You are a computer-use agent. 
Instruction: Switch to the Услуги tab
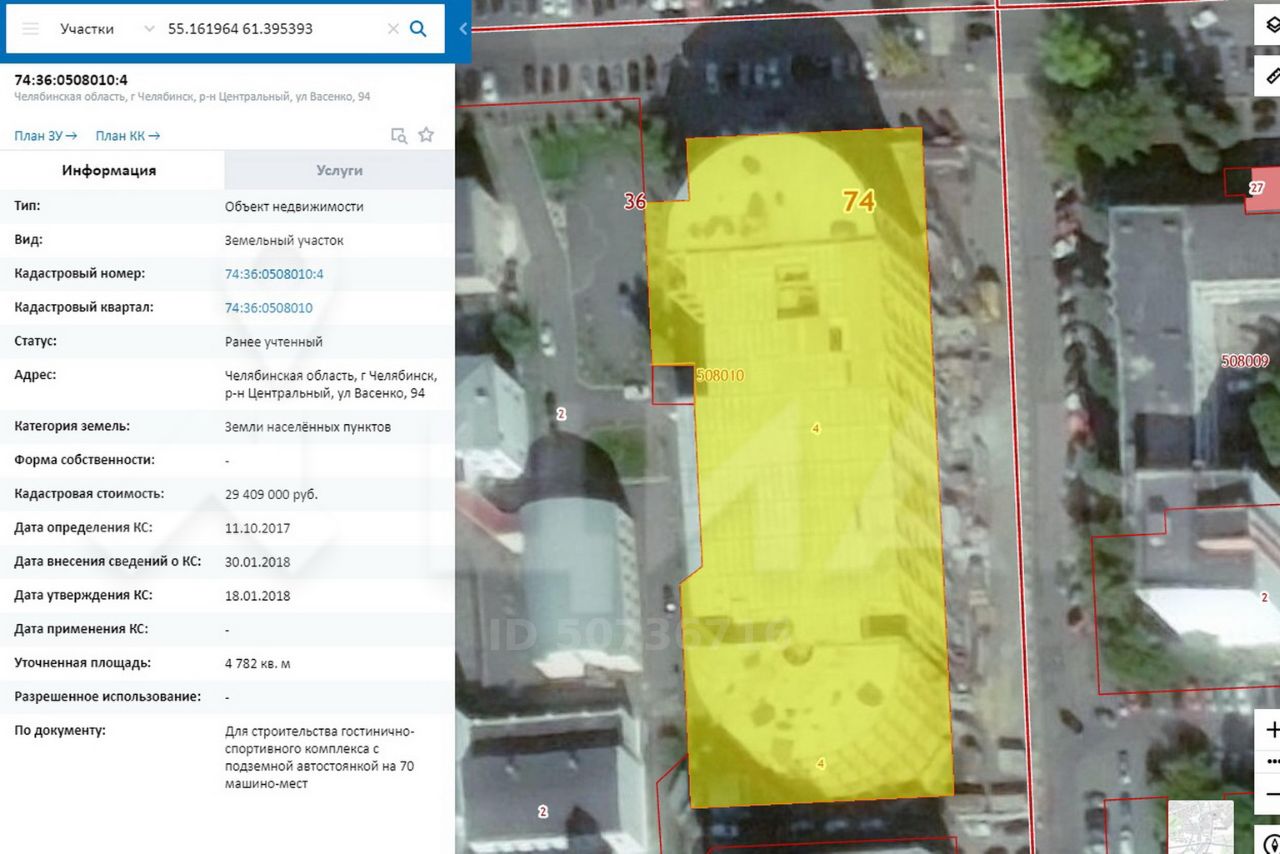pyautogui.click(x=339, y=170)
